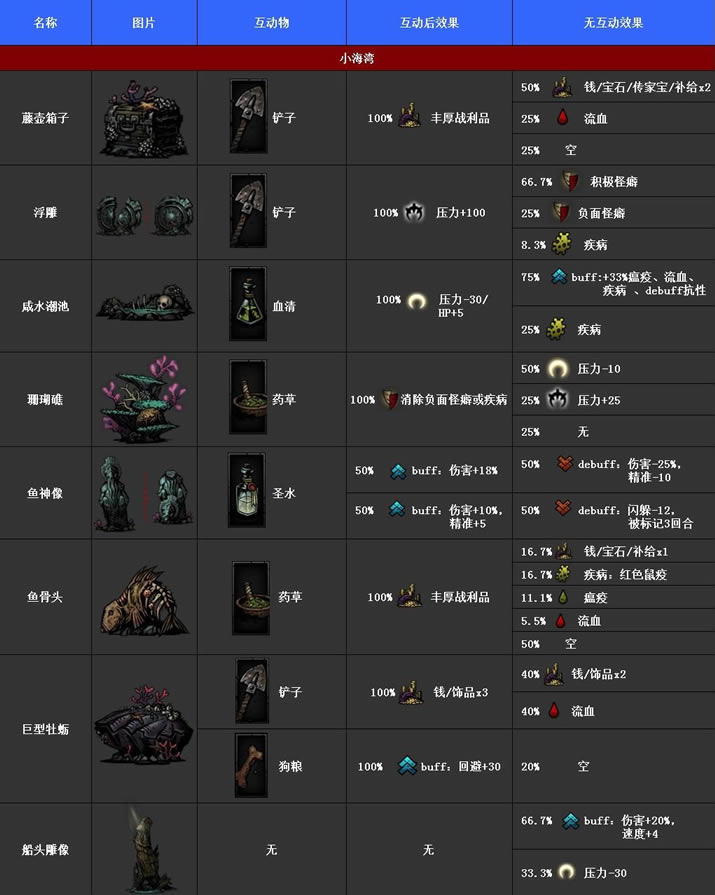This screenshot has width=715, height=895.
Task: Click the 钱/宝石/补给x1 text
Action: [x=625, y=551]
